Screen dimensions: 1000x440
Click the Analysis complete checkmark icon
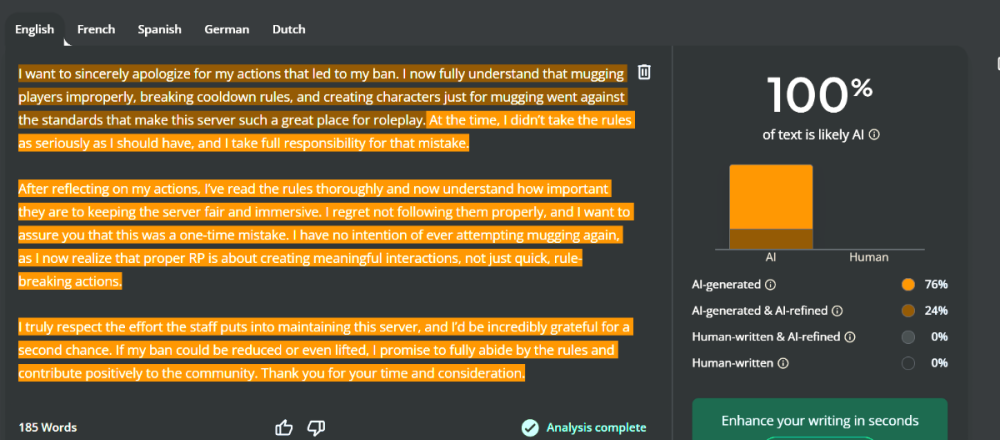tap(530, 427)
